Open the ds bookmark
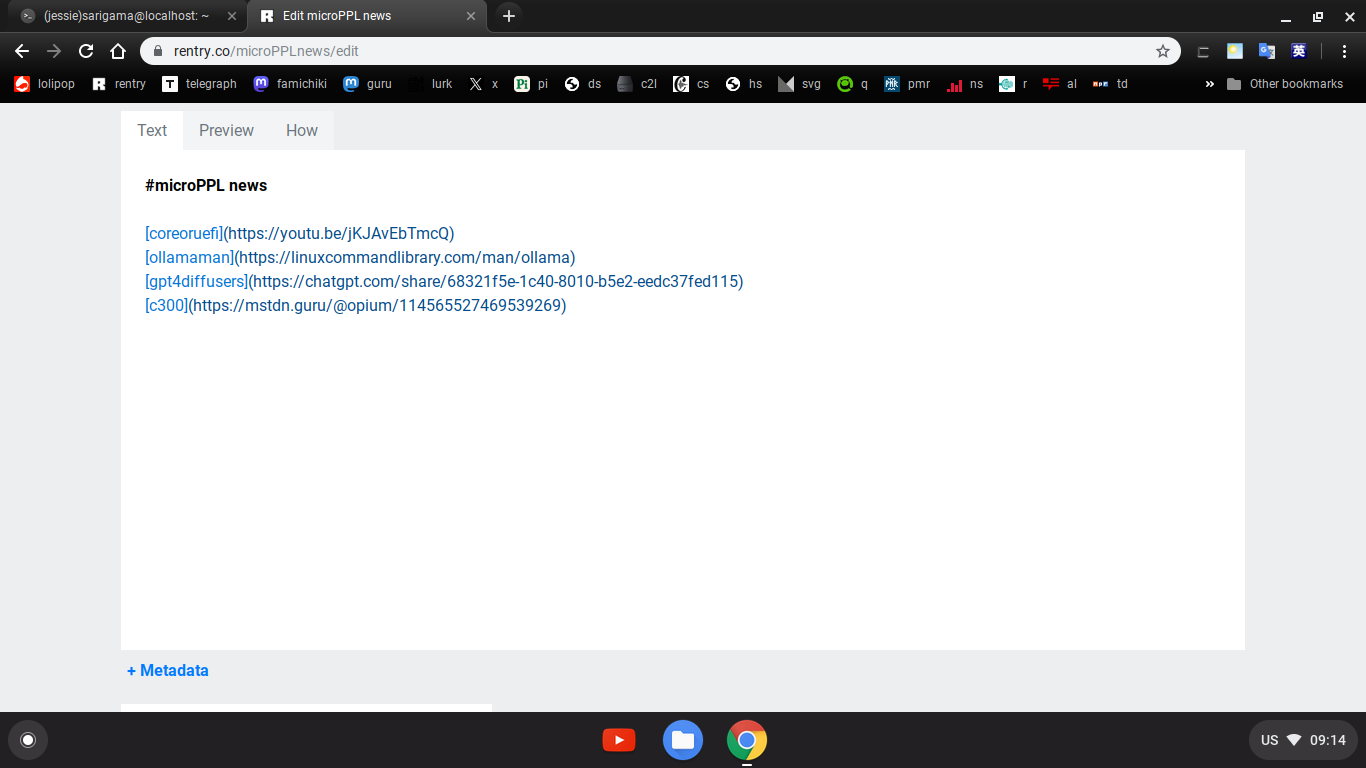This screenshot has width=1366, height=768. click(583, 84)
